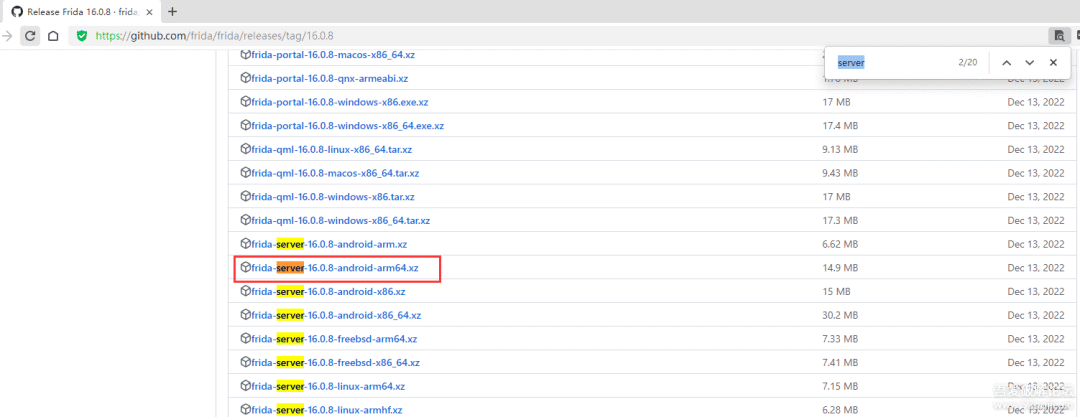Click date for frida-server android-arm64 row
Screen dimensions: 1080x417
pos(1035,268)
